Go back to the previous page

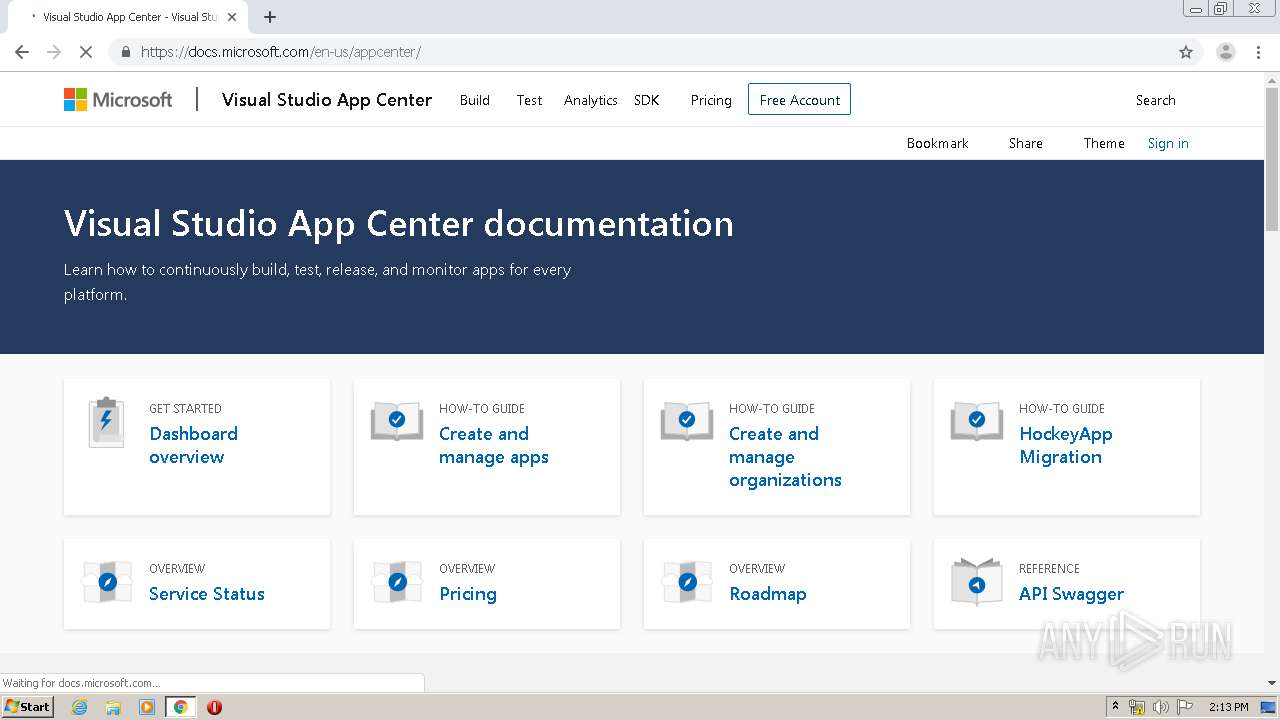pos(22,52)
